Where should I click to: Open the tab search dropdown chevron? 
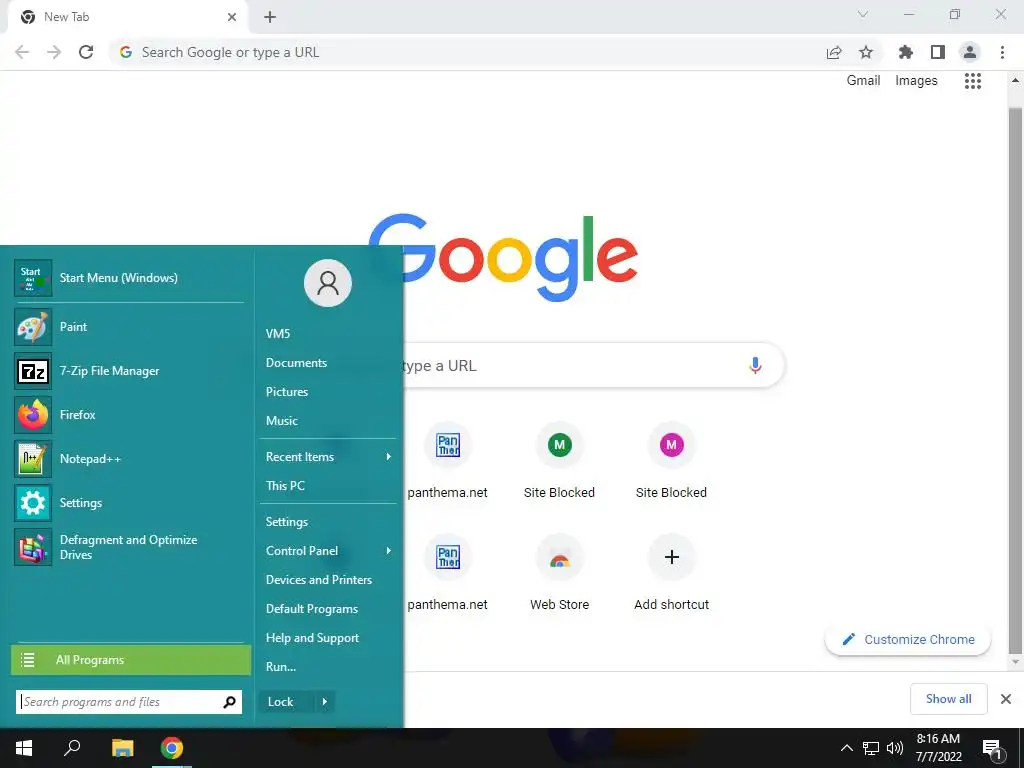(x=863, y=14)
